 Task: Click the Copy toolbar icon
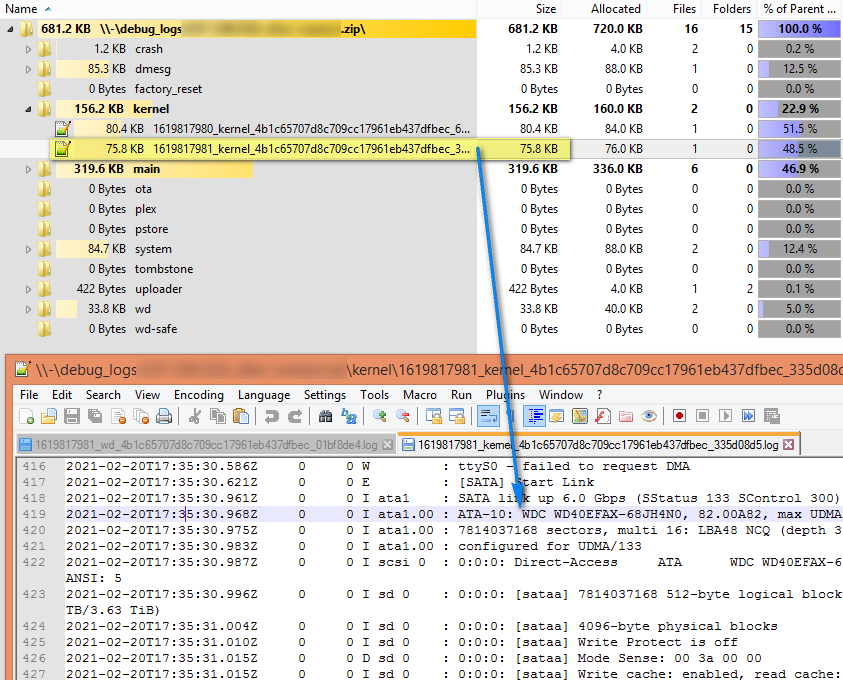coord(218,416)
